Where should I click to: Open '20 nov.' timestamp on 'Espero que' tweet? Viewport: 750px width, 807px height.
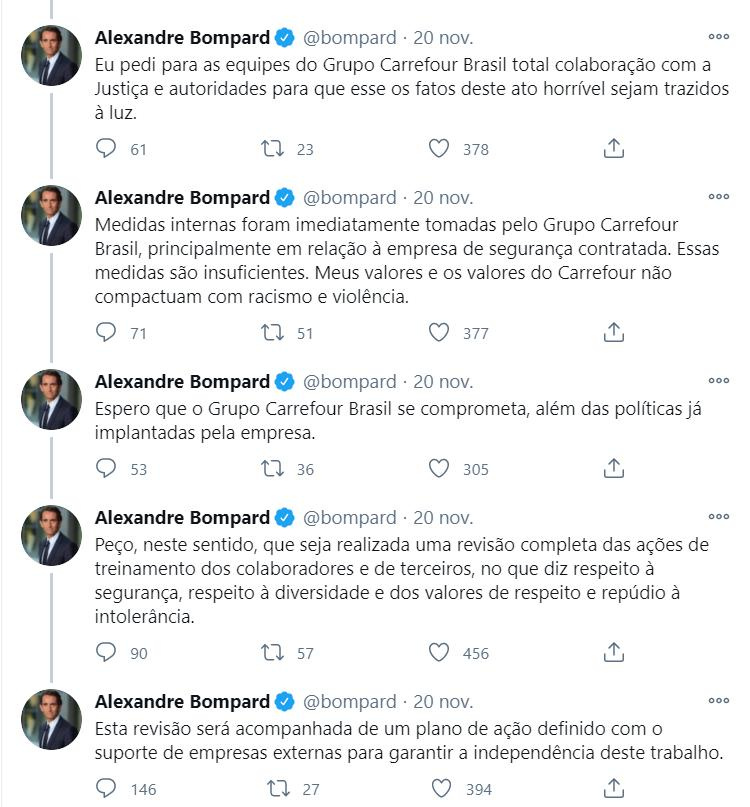(x=443, y=381)
